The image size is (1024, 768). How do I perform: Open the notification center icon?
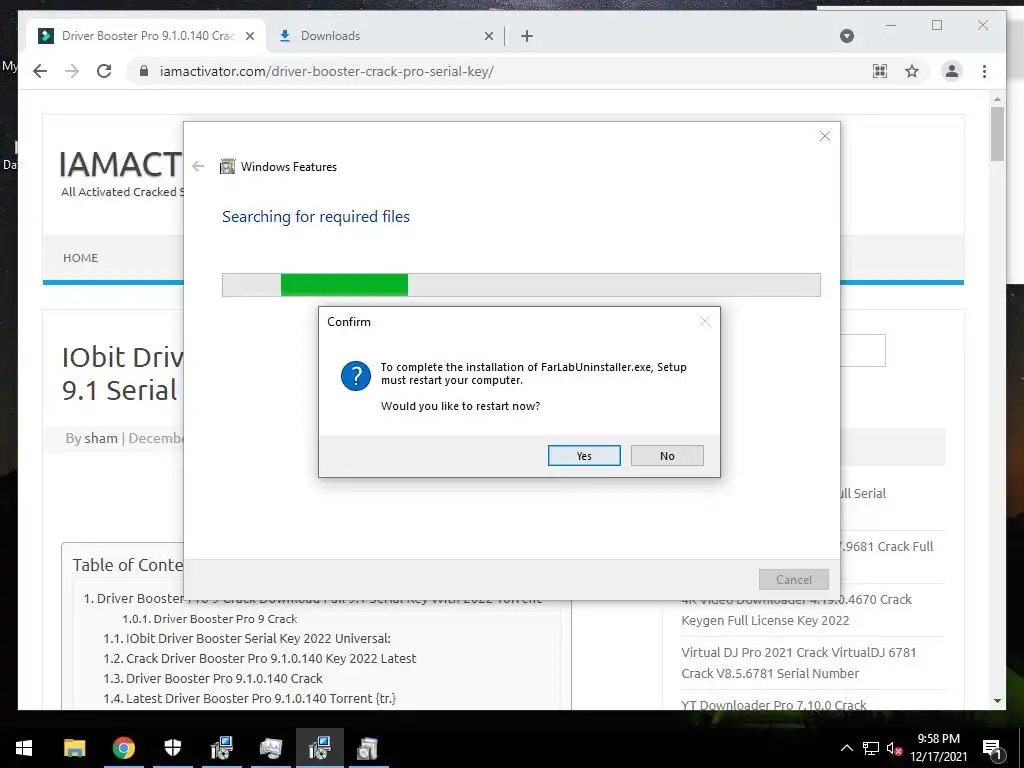pos(991,748)
